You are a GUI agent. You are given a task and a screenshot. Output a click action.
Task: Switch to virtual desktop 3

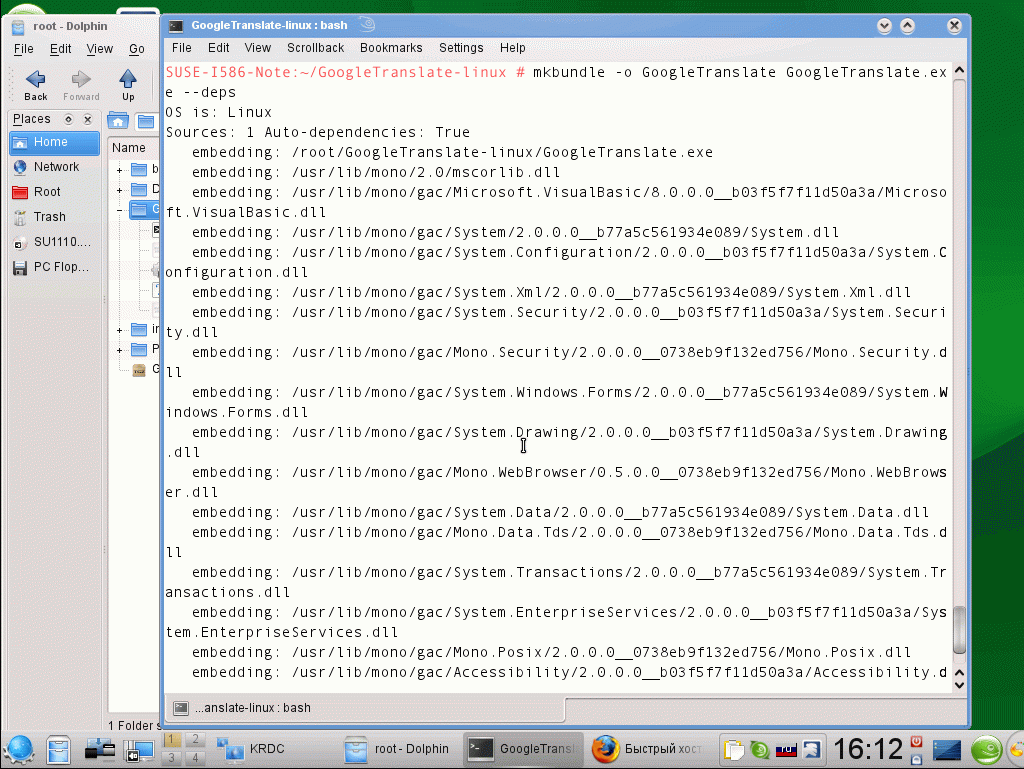tap(172, 758)
